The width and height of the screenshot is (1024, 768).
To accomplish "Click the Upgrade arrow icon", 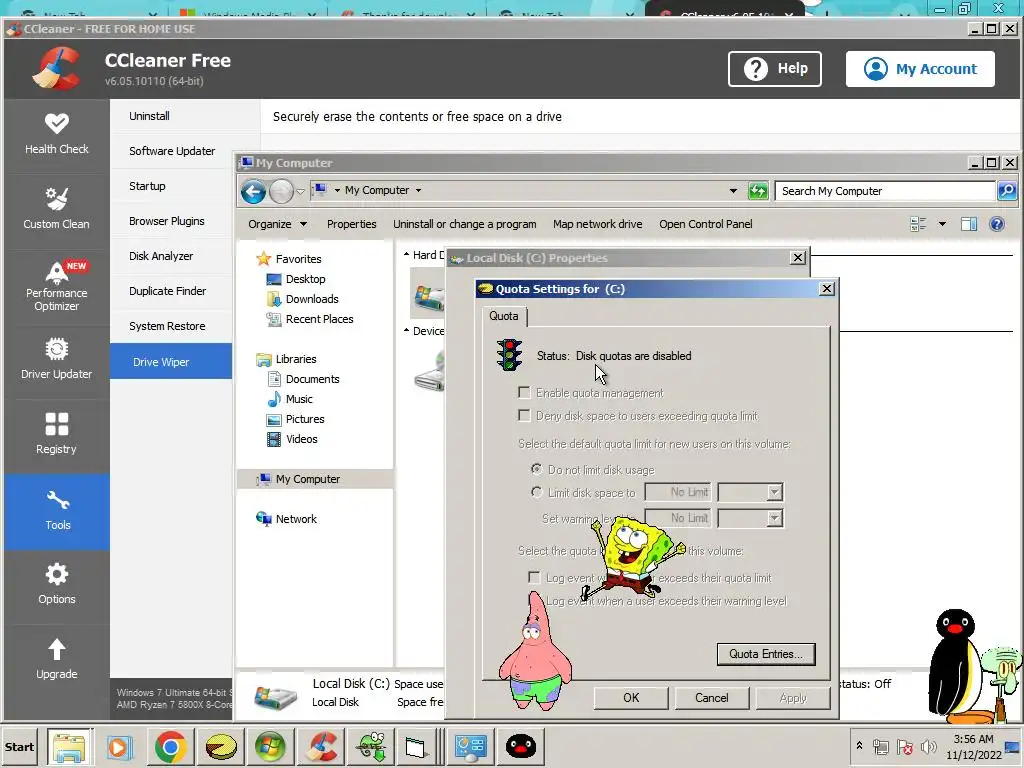I will 57,648.
